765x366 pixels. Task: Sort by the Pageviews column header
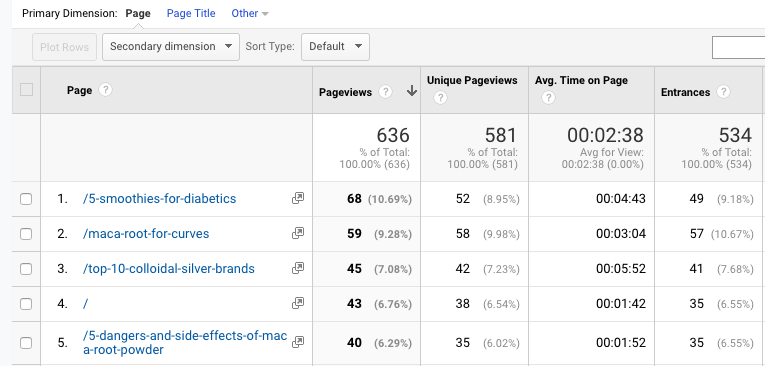pyautogui.click(x=345, y=92)
